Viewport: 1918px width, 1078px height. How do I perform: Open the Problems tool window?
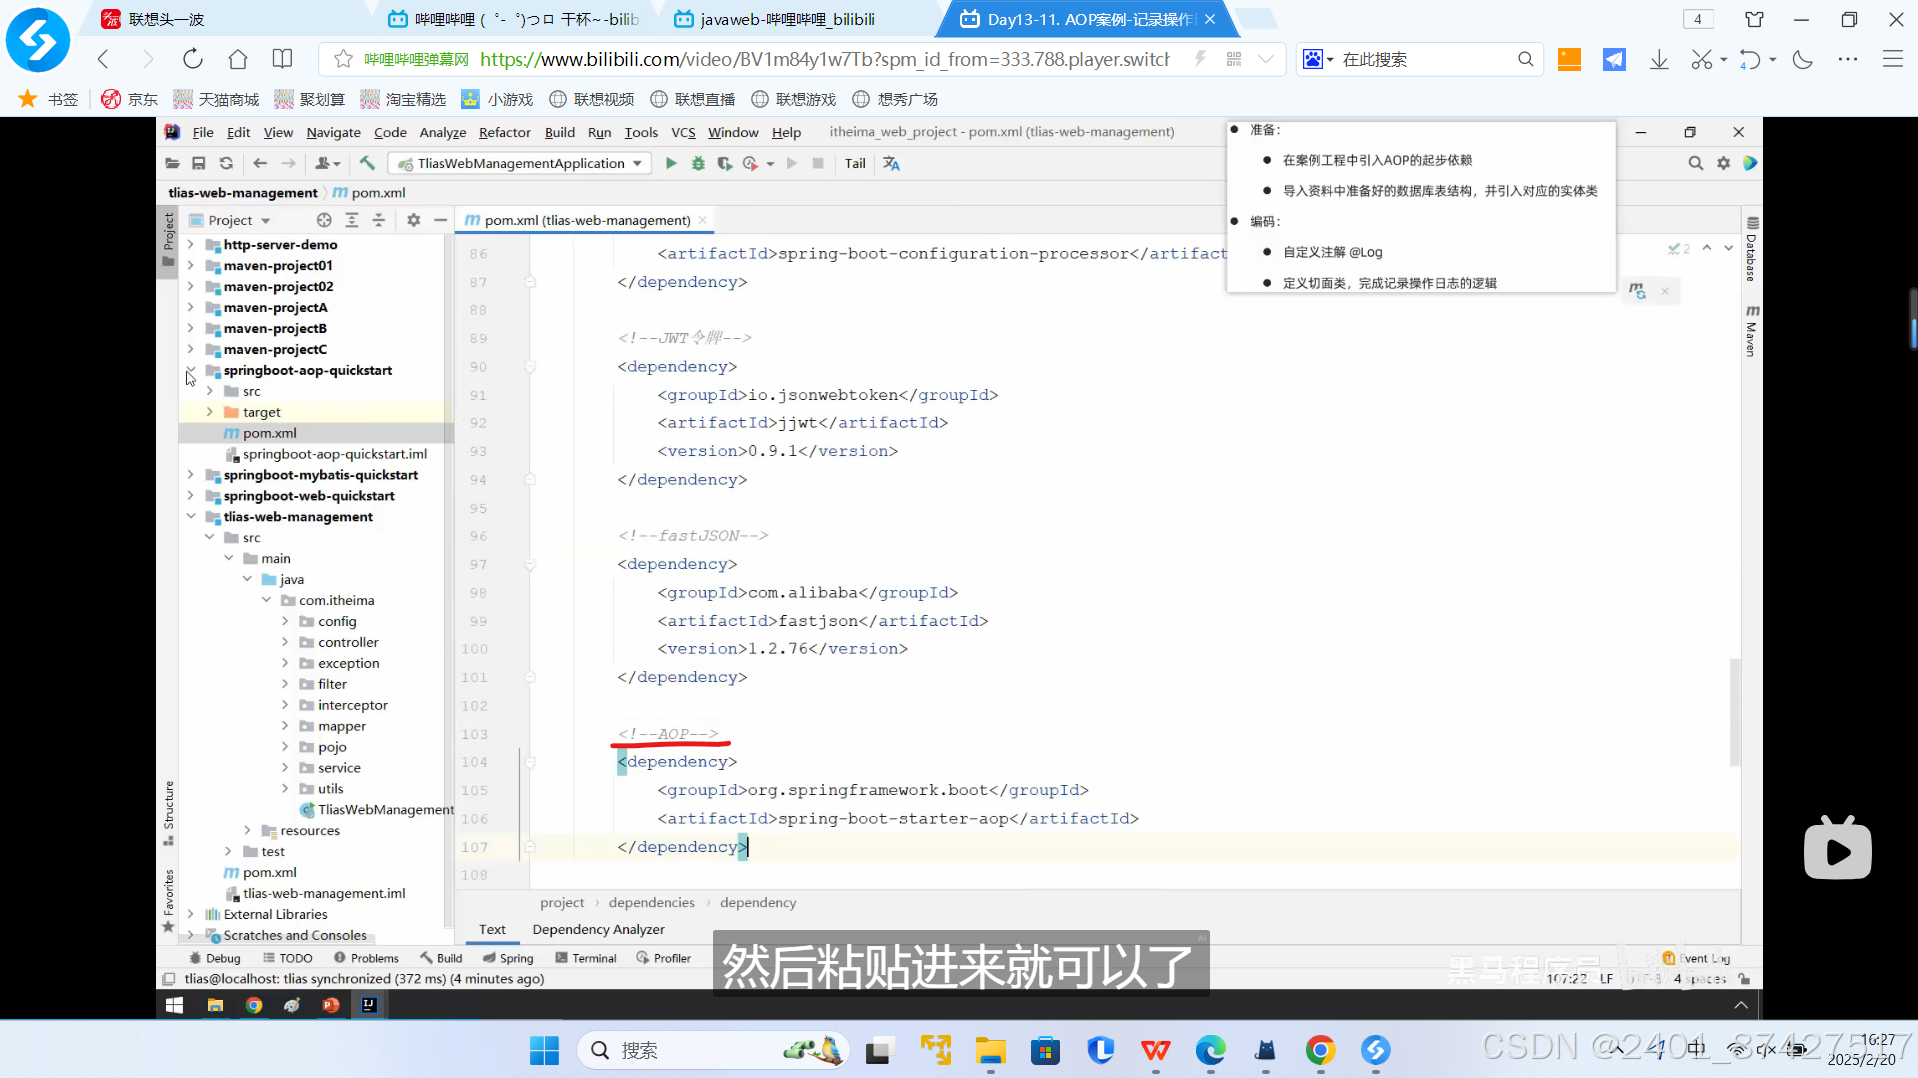[x=366, y=958]
